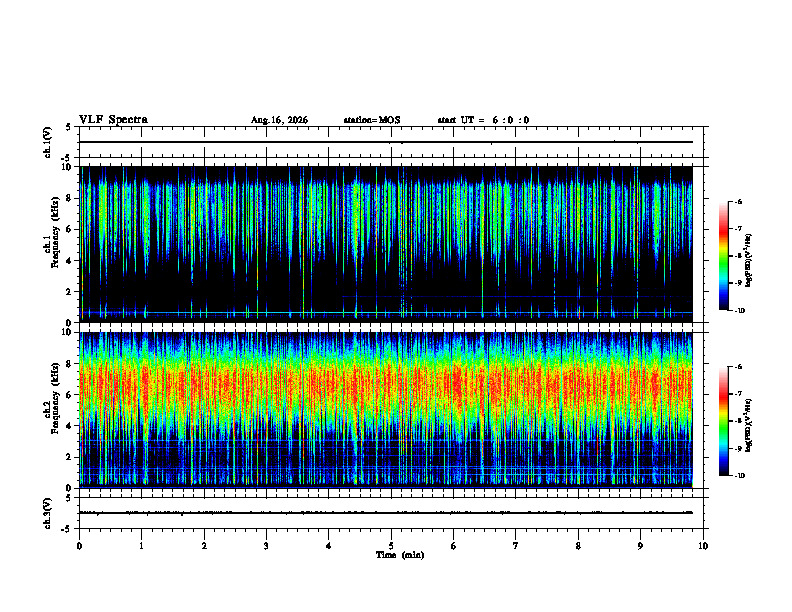Viewport: 792px width, 612px height.
Task: Click the "-9" tick on ch.2 colorbar
Action: pos(738,448)
